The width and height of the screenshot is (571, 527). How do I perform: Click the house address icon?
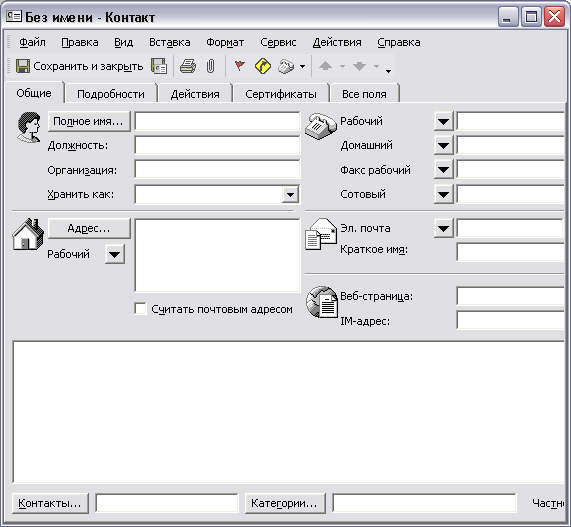point(28,235)
